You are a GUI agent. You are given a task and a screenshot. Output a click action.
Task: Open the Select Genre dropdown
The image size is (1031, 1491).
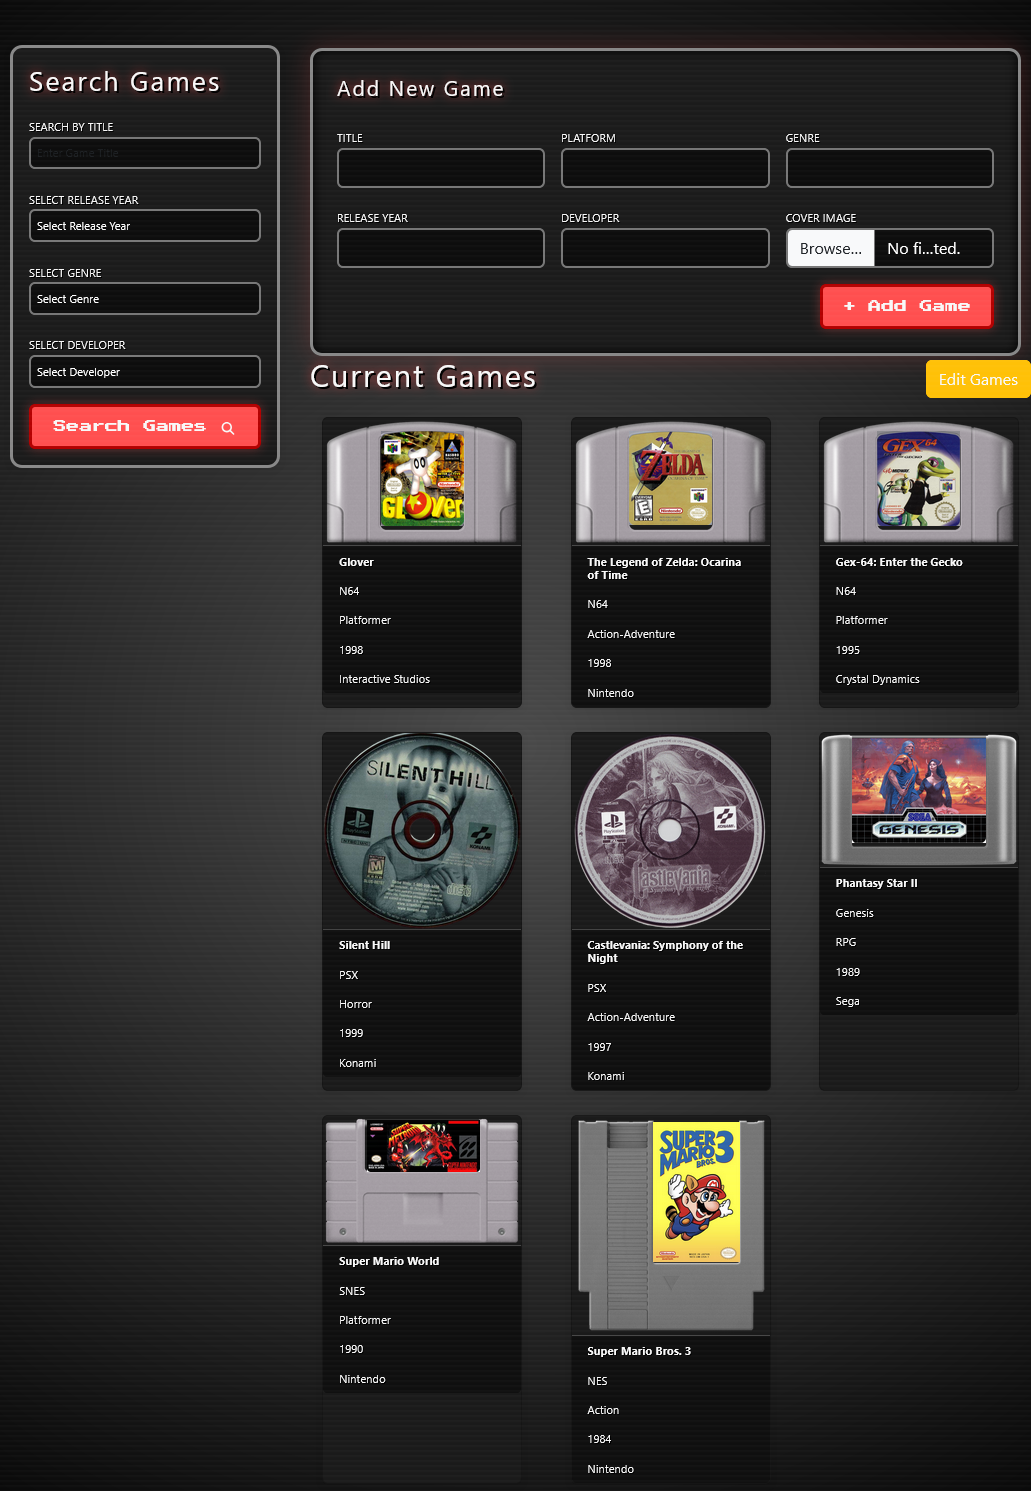tap(145, 299)
